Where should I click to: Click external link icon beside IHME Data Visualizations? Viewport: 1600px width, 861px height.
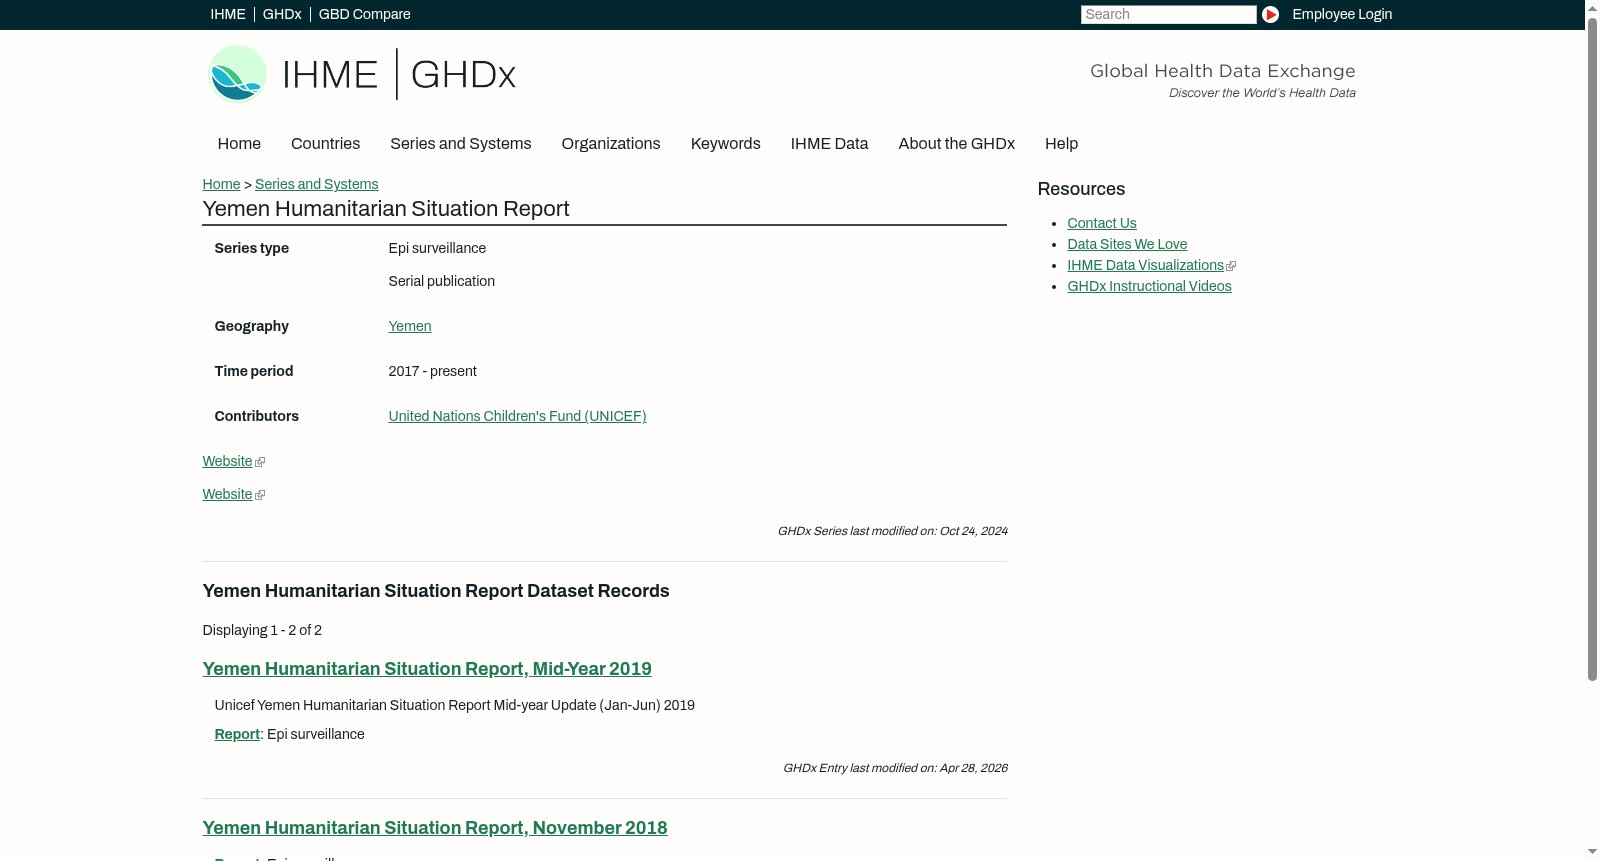click(x=1231, y=266)
